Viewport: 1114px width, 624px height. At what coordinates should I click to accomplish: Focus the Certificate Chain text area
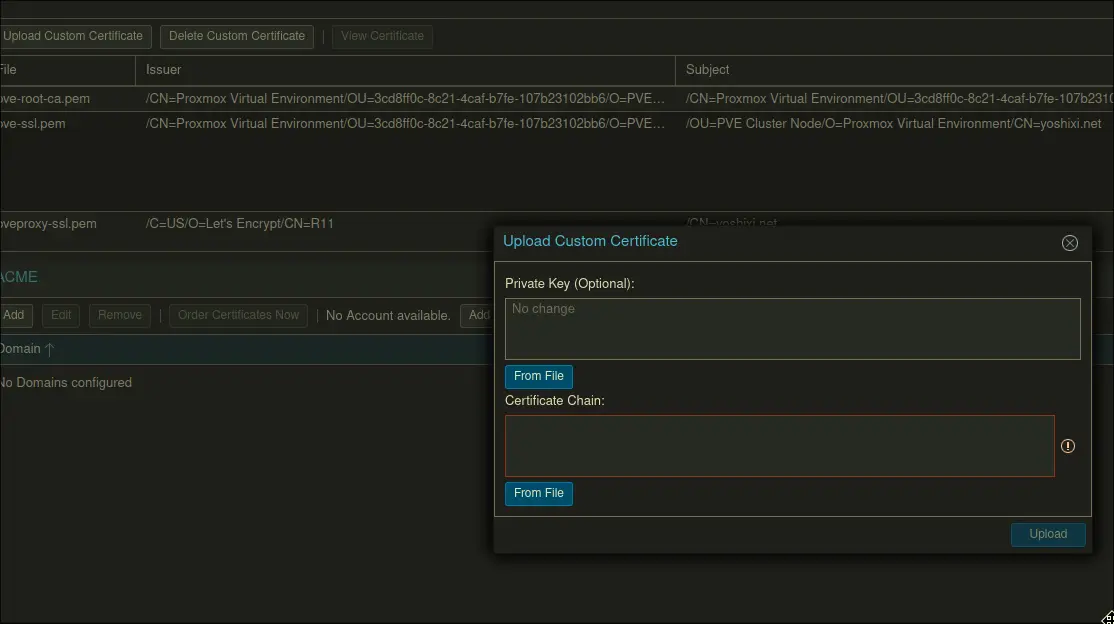[x=779, y=446]
